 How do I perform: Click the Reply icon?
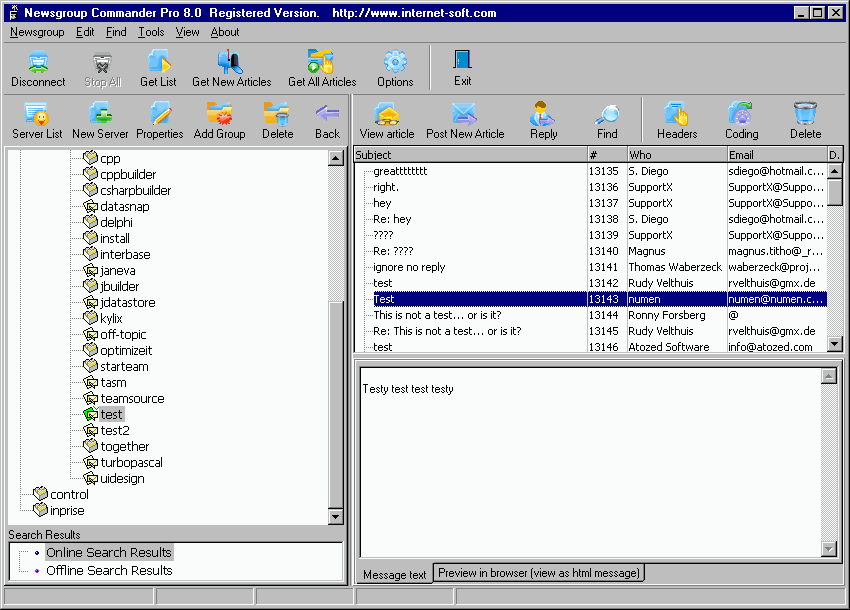coord(544,121)
